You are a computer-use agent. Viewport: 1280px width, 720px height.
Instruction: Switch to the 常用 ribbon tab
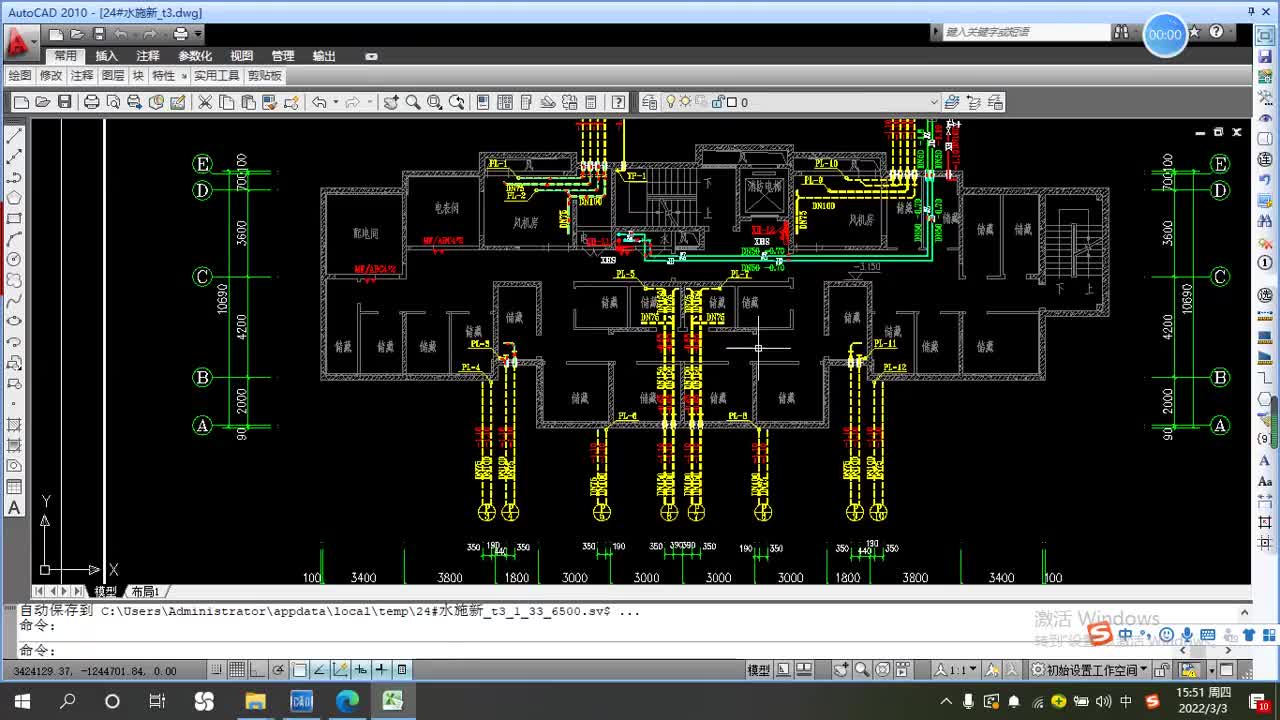click(x=66, y=56)
